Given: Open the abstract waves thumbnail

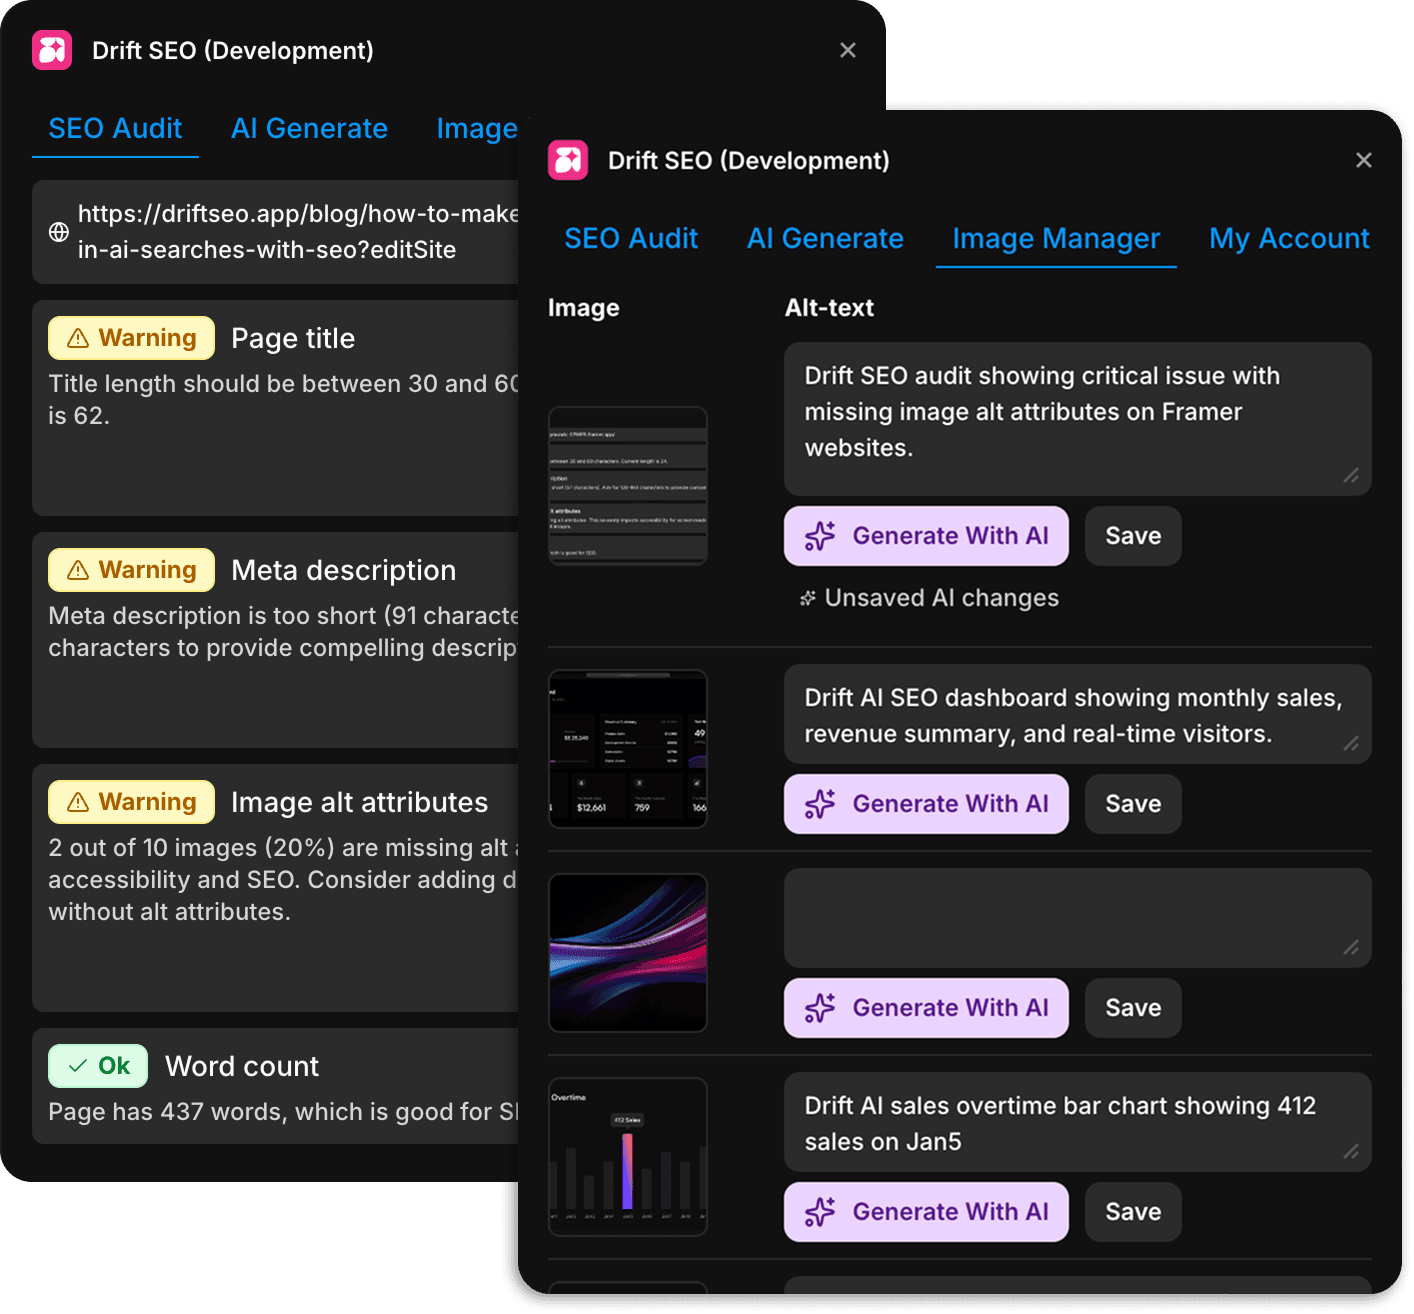Looking at the screenshot, I should [628, 953].
